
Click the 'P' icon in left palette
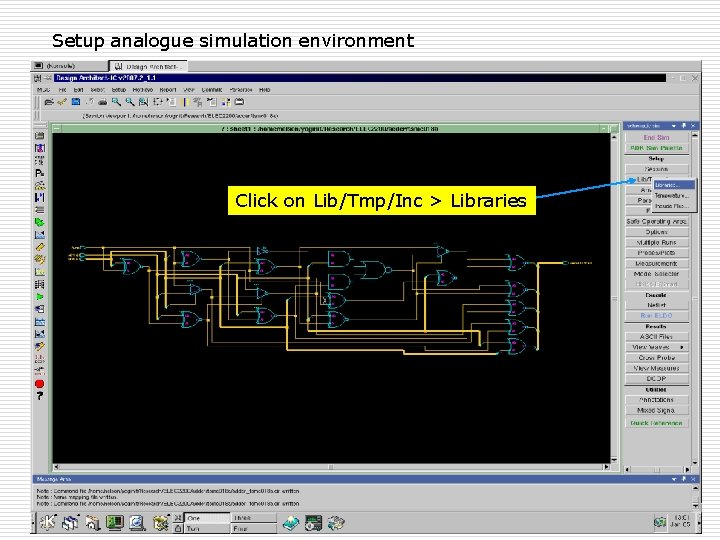click(x=40, y=173)
